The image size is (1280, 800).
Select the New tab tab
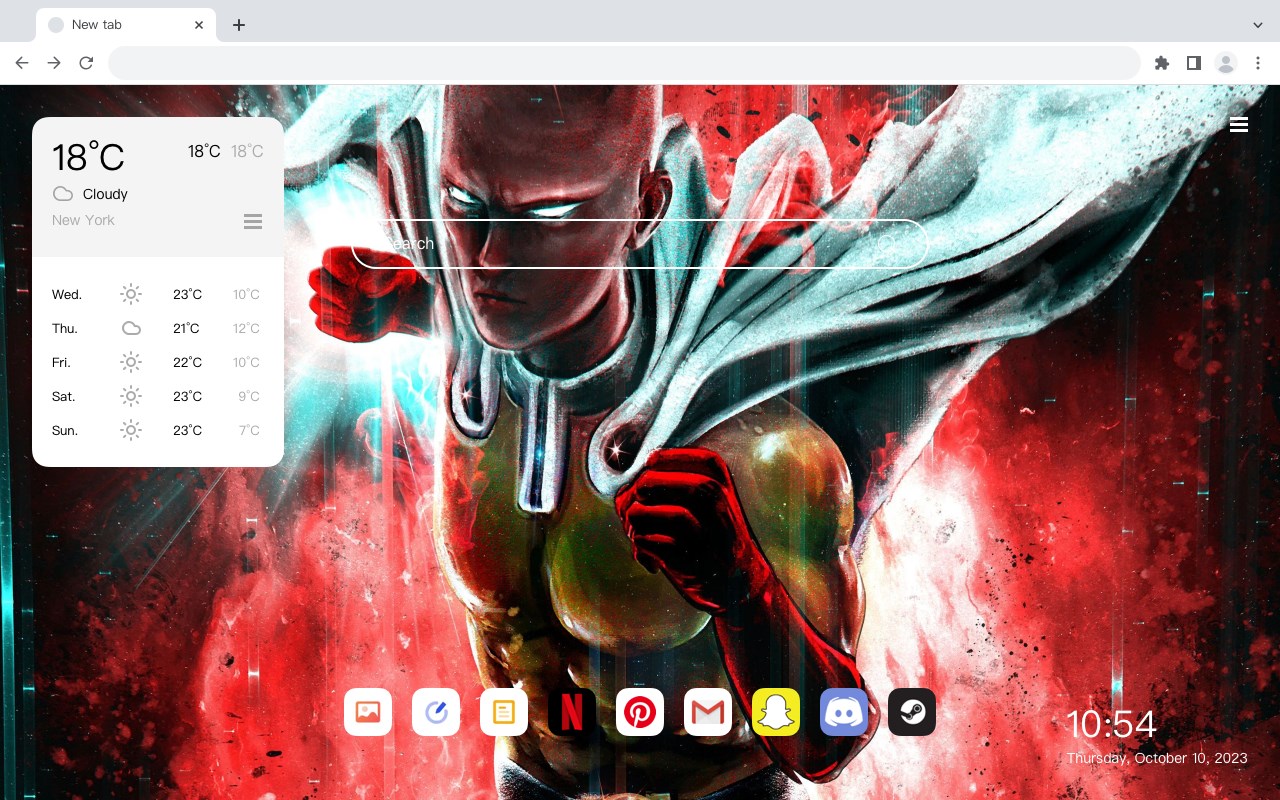pyautogui.click(x=126, y=25)
